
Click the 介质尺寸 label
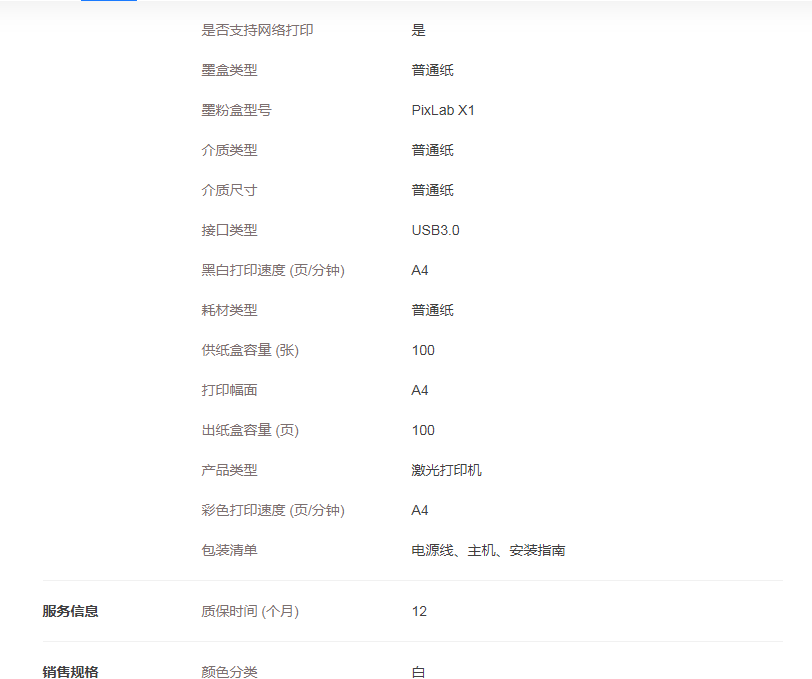click(x=229, y=190)
